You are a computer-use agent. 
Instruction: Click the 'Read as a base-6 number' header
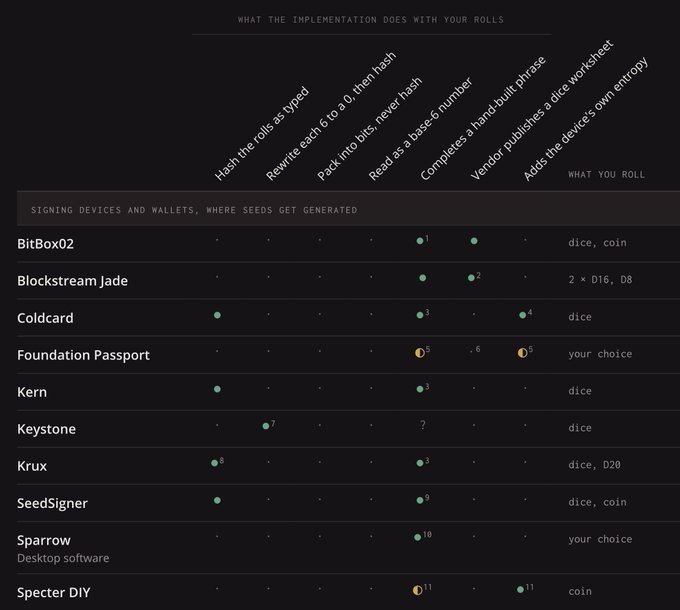[421, 128]
